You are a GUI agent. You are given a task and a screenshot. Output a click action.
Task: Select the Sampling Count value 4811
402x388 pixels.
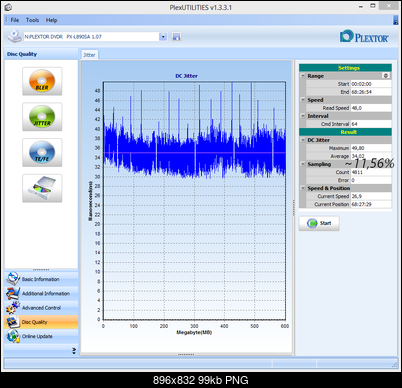(371, 172)
